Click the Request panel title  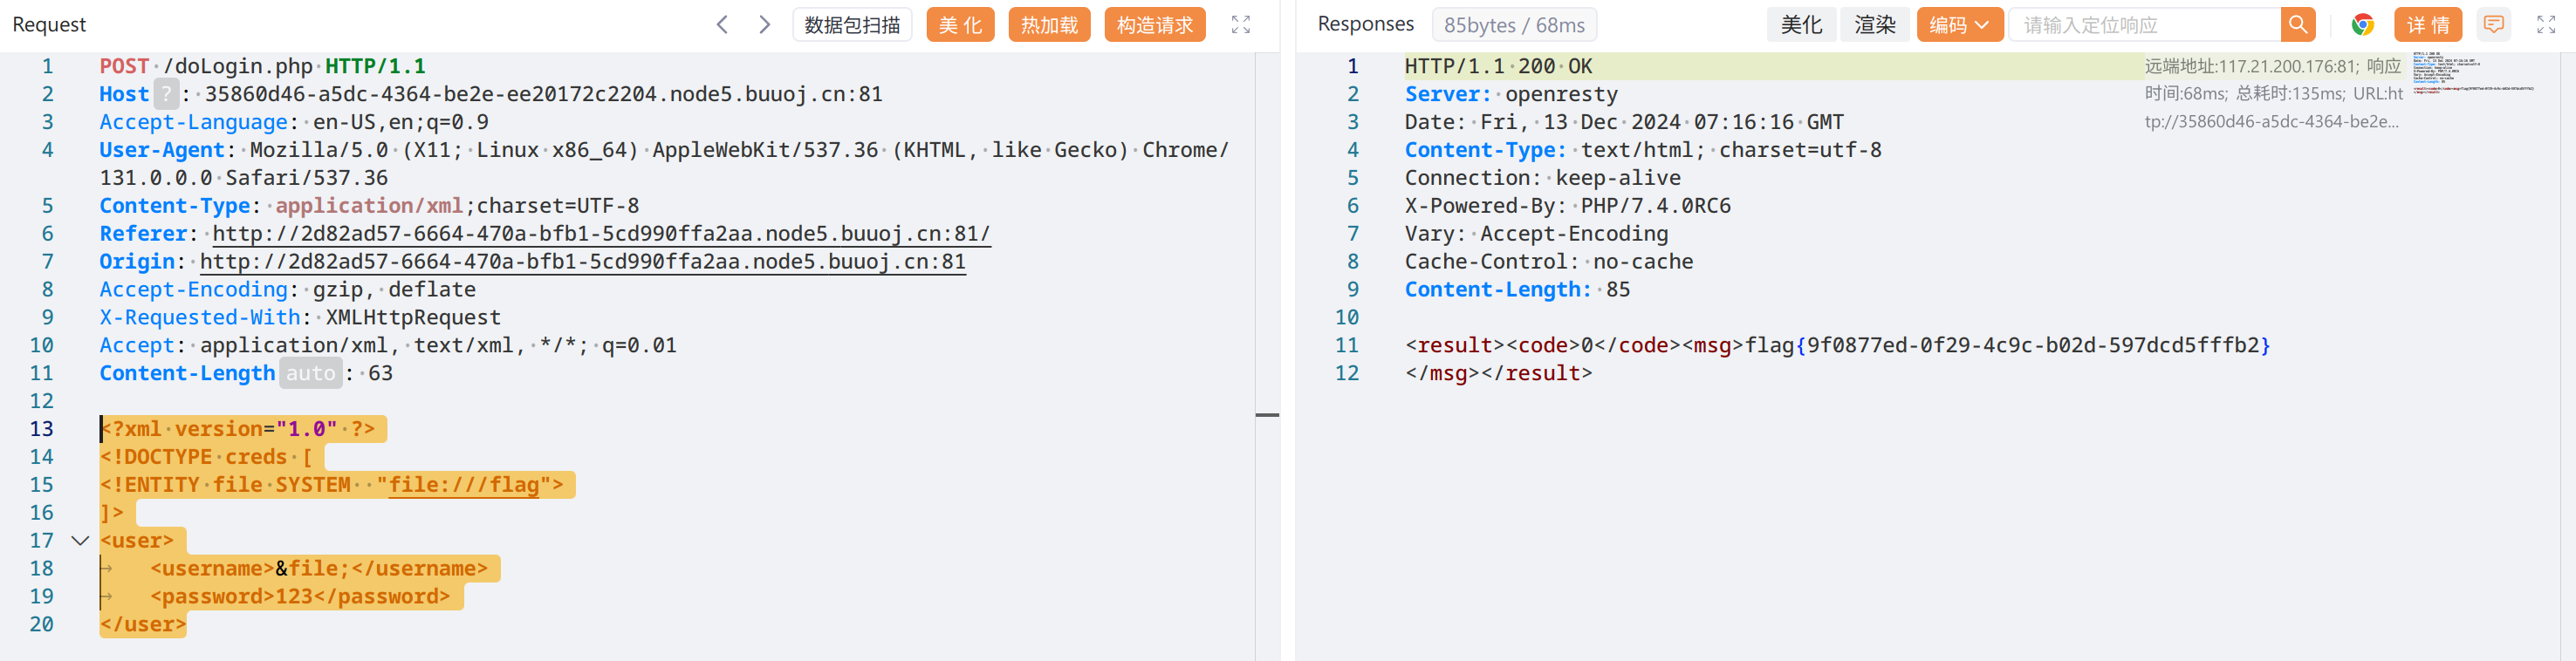49,24
